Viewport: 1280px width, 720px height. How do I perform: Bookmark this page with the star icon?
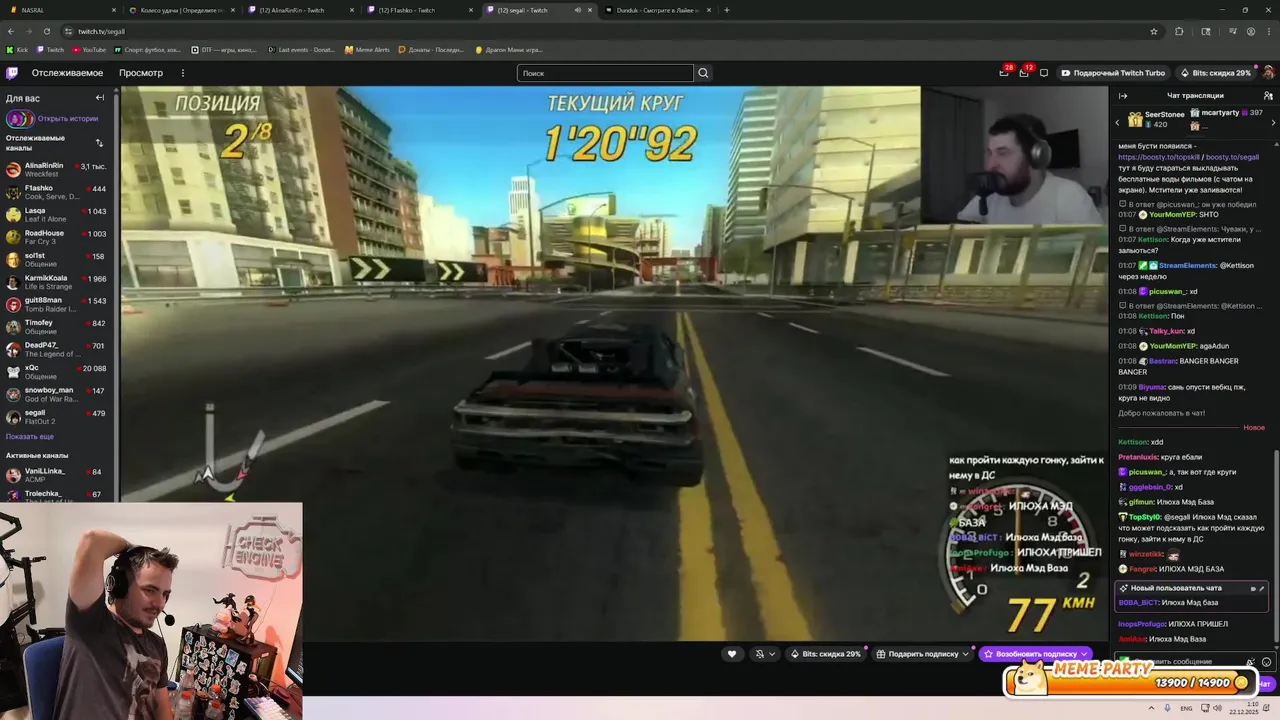[x=1153, y=31]
